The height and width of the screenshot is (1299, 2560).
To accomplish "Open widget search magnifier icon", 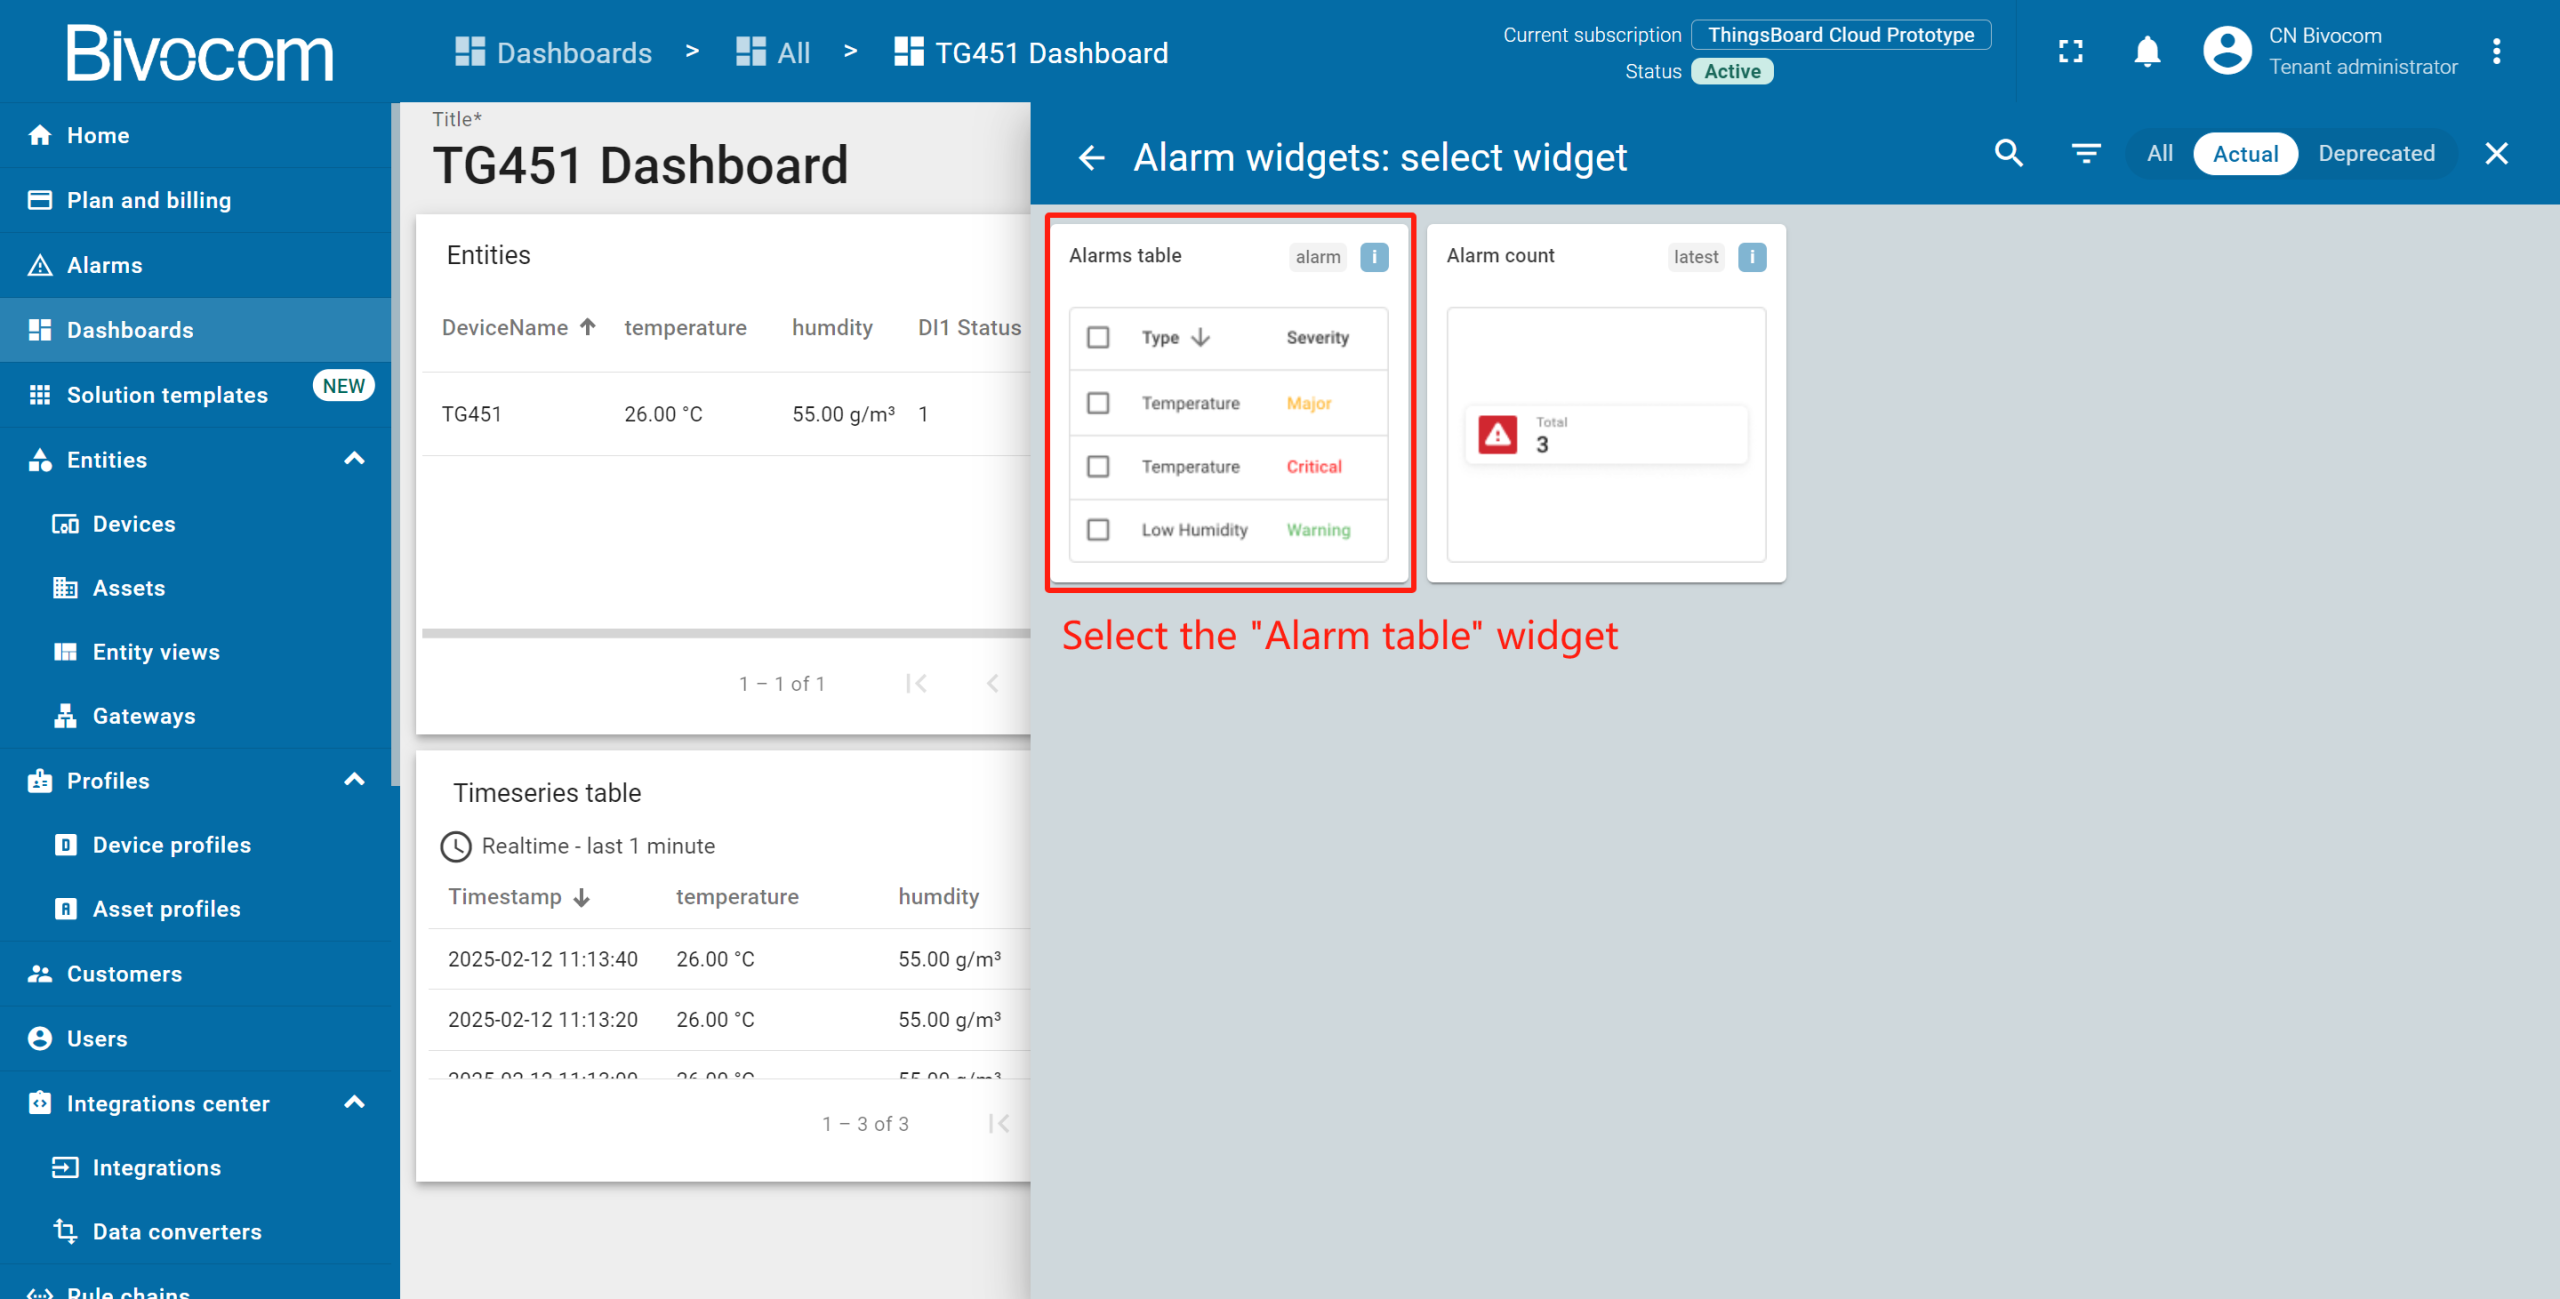I will click(x=2008, y=153).
